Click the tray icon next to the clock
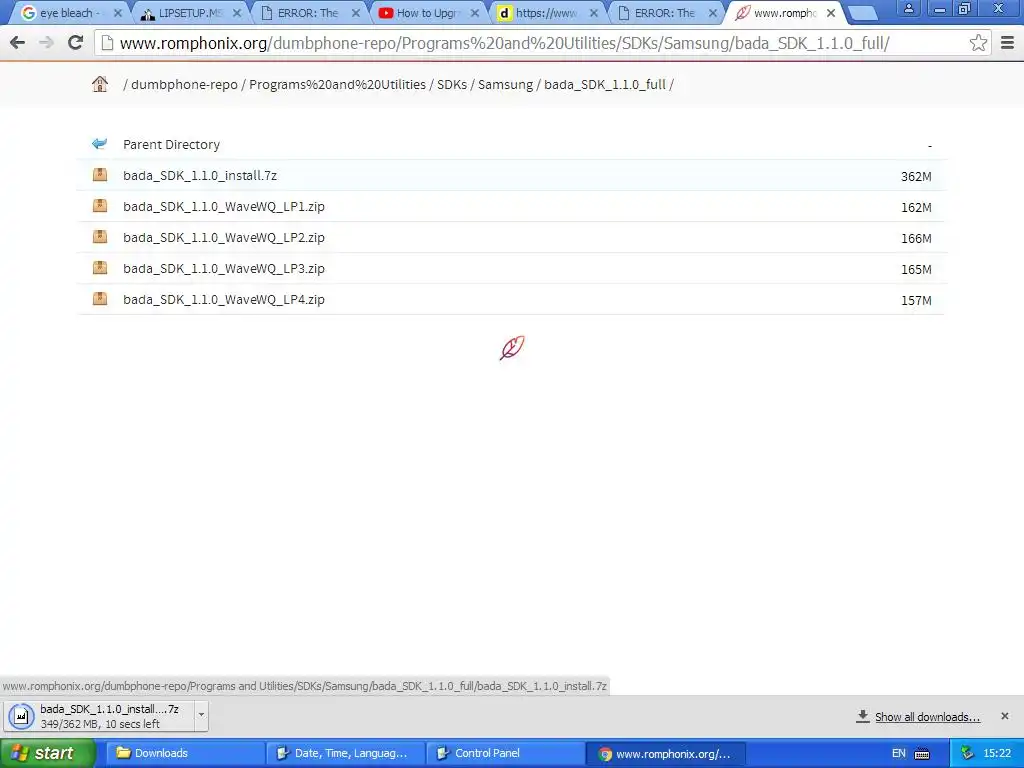Screen dimensions: 1024x768 click(x=967, y=753)
